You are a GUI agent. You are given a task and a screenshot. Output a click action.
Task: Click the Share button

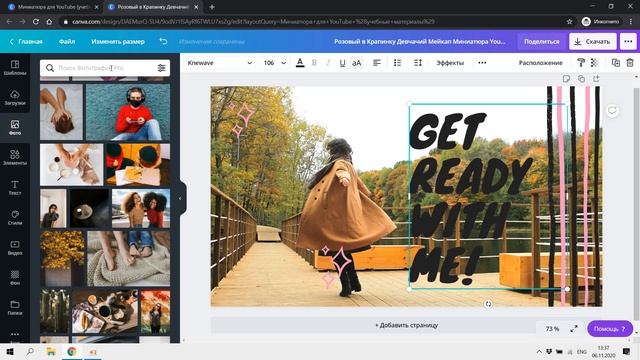point(542,41)
